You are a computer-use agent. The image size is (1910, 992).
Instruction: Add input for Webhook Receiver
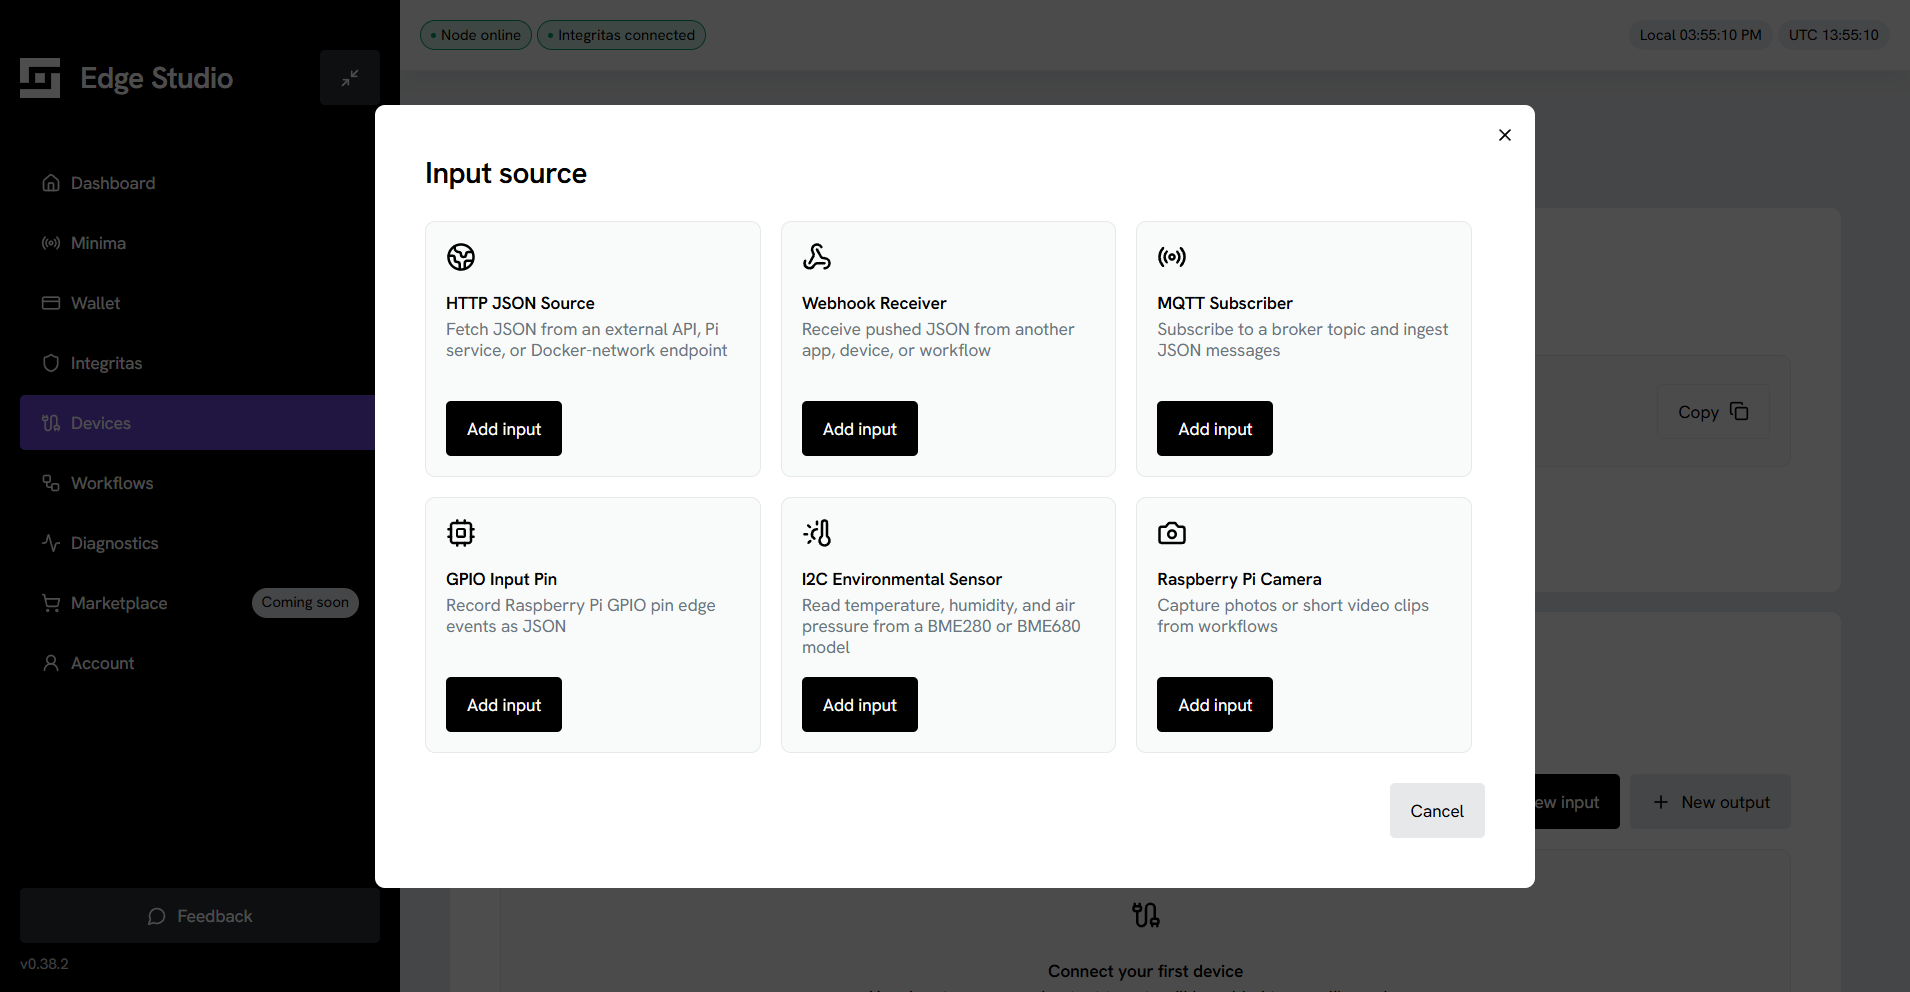pyautogui.click(x=860, y=429)
